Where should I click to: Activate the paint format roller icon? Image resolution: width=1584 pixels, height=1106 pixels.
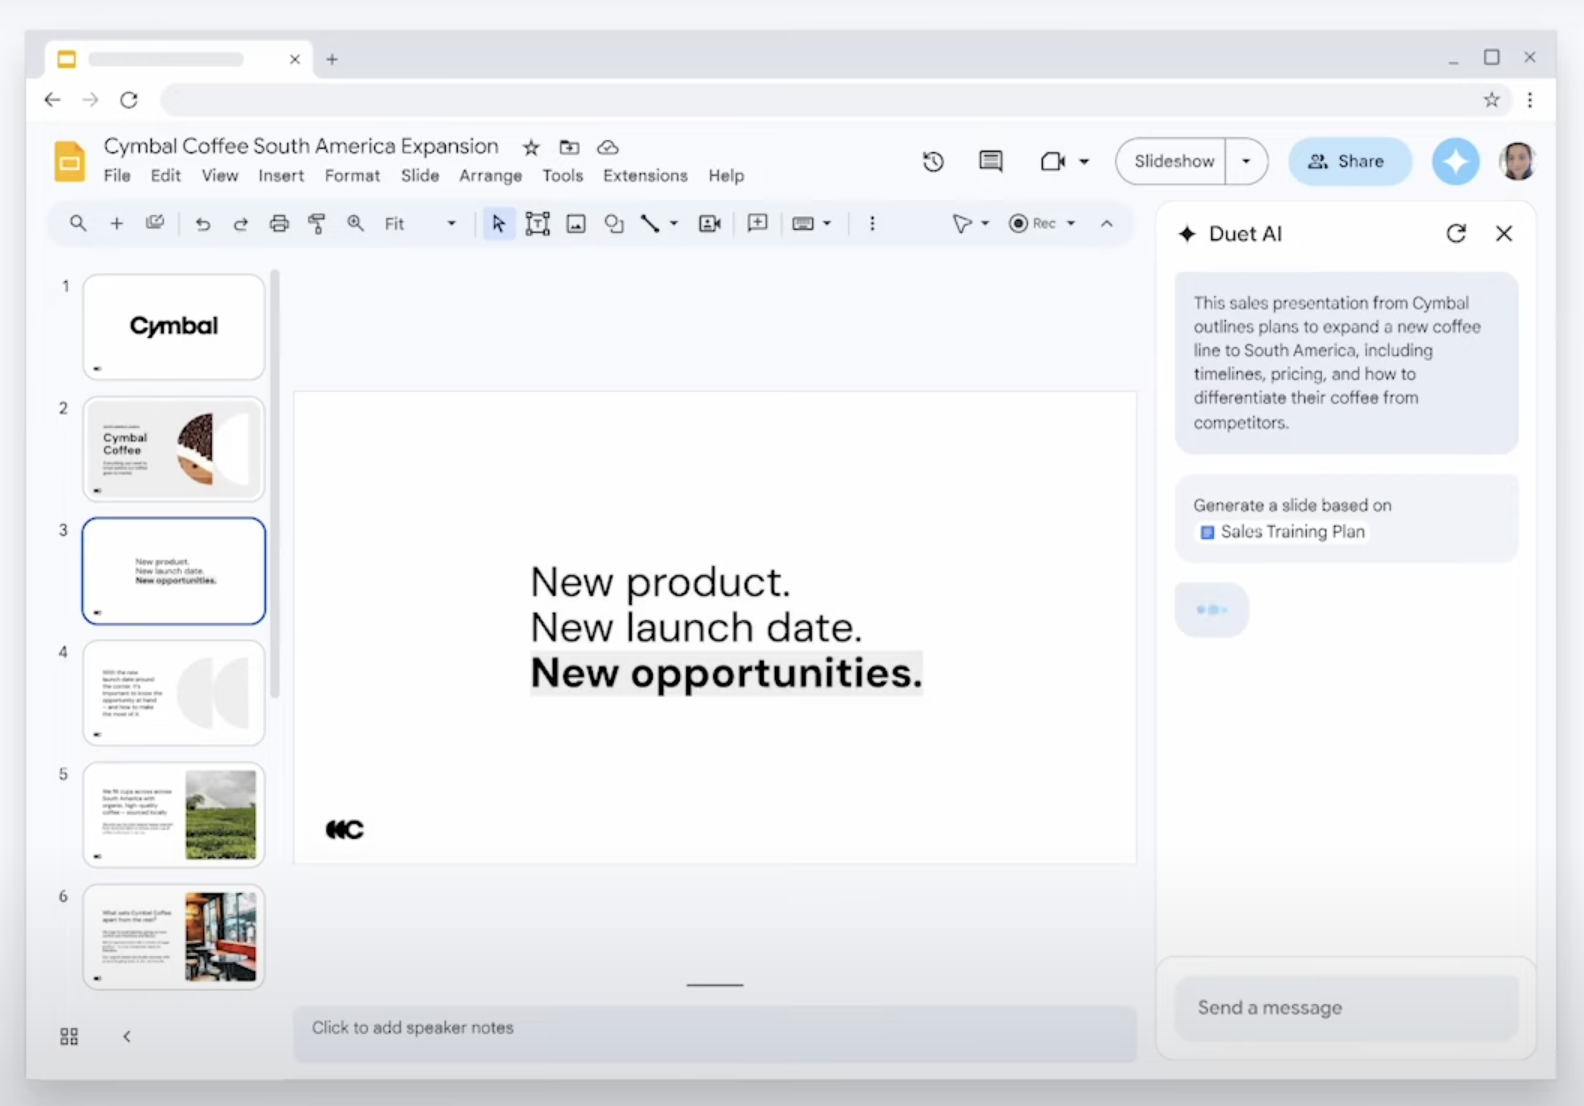(317, 224)
